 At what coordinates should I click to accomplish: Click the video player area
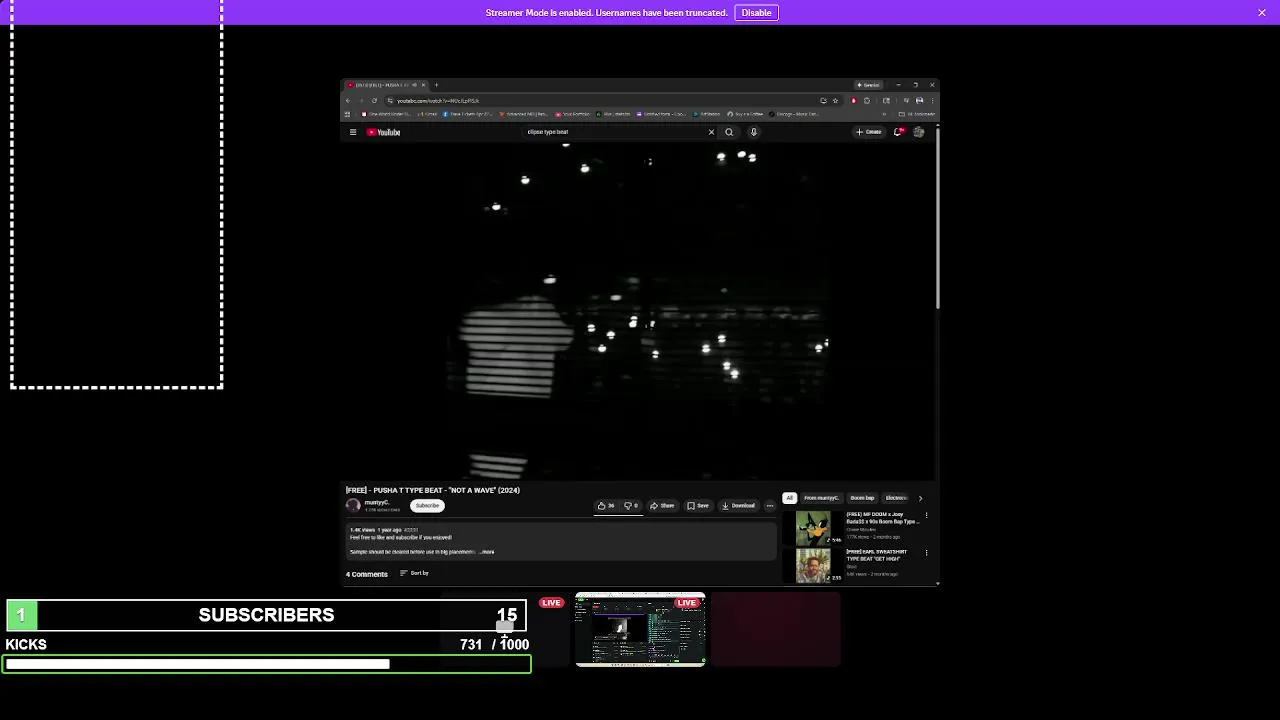(x=637, y=312)
